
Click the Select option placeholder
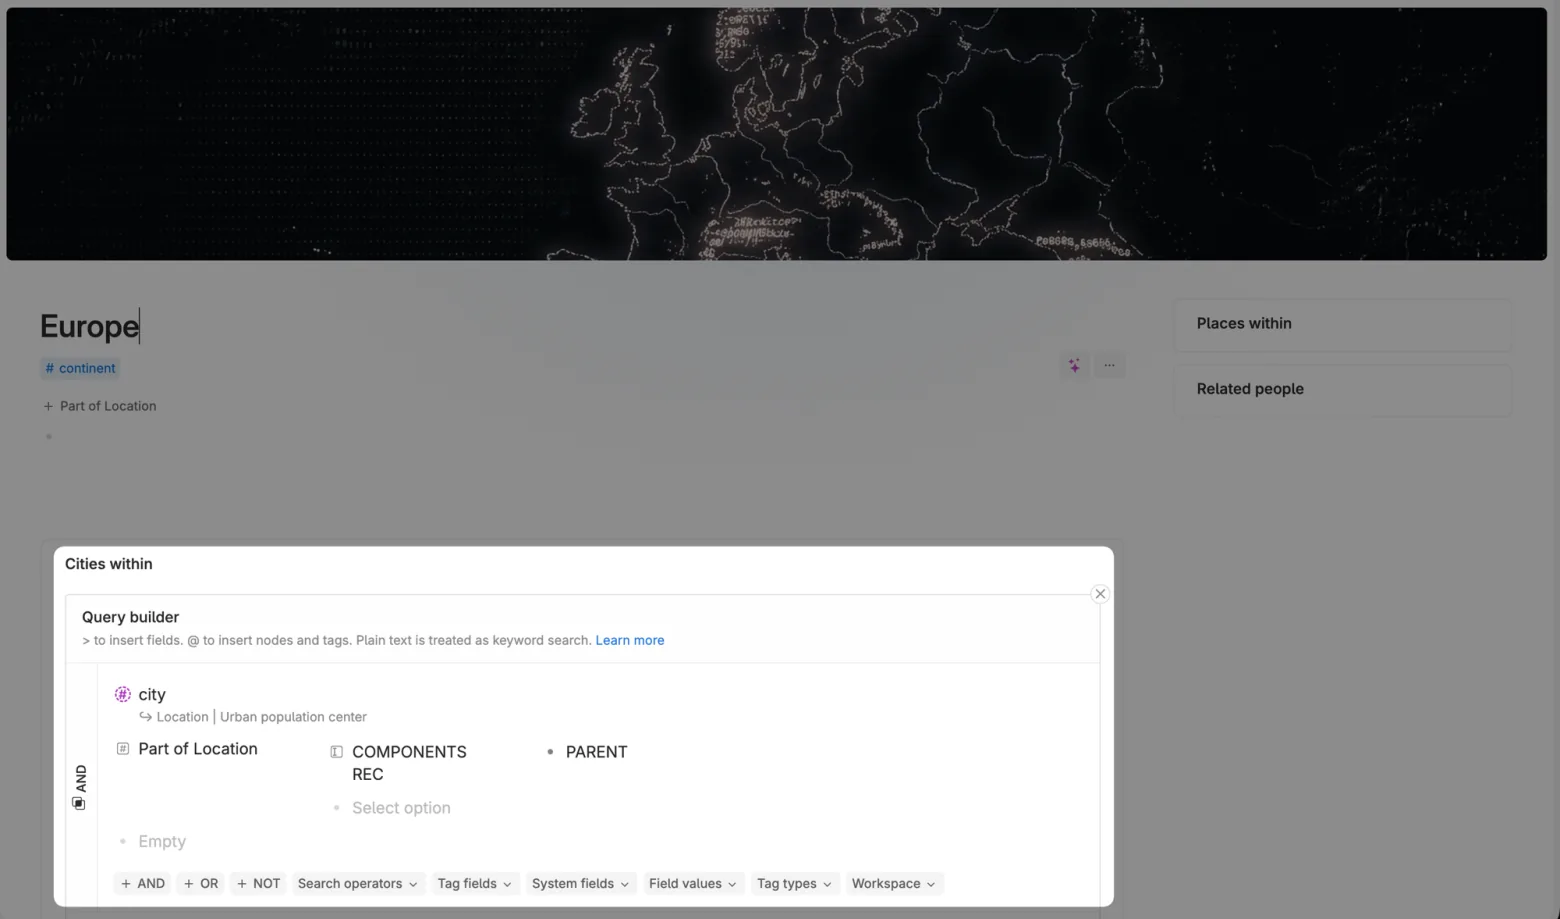[401, 808]
